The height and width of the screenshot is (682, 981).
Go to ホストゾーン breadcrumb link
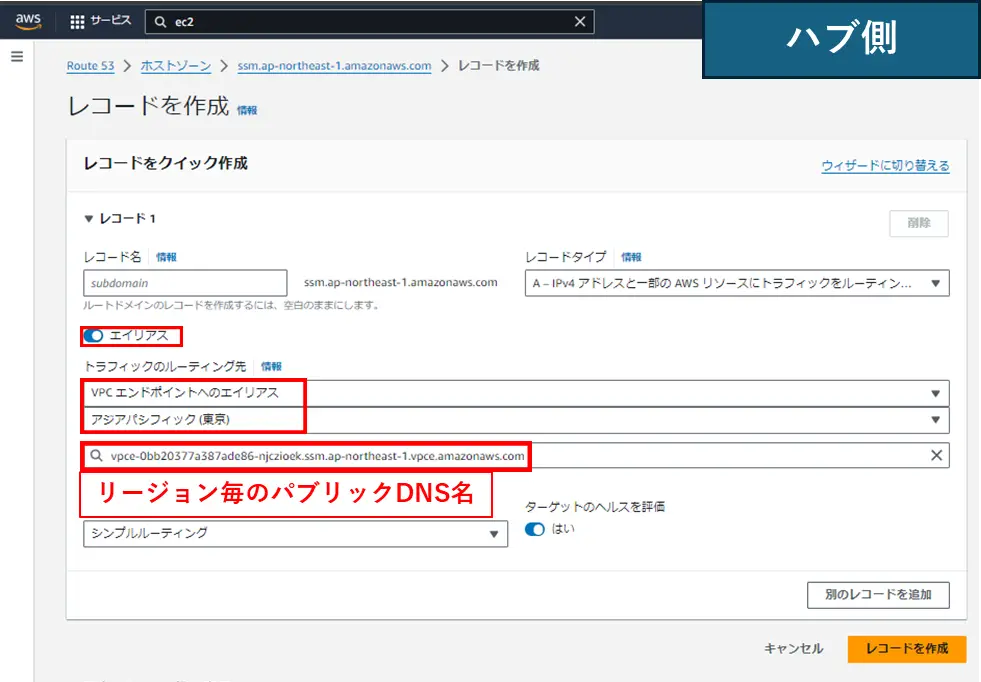point(176,66)
